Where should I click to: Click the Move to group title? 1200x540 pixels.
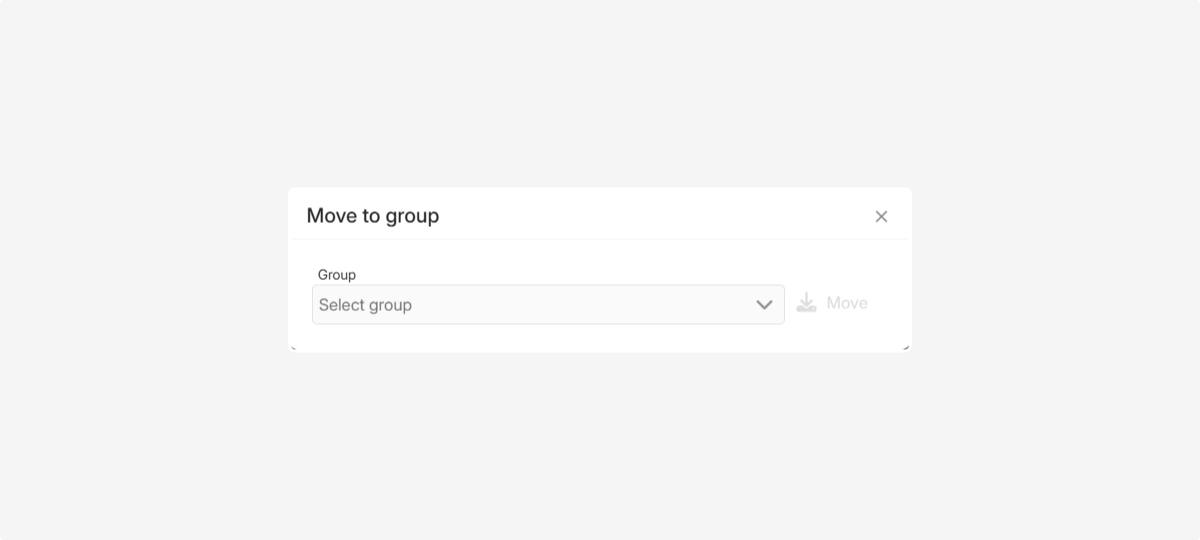click(373, 216)
